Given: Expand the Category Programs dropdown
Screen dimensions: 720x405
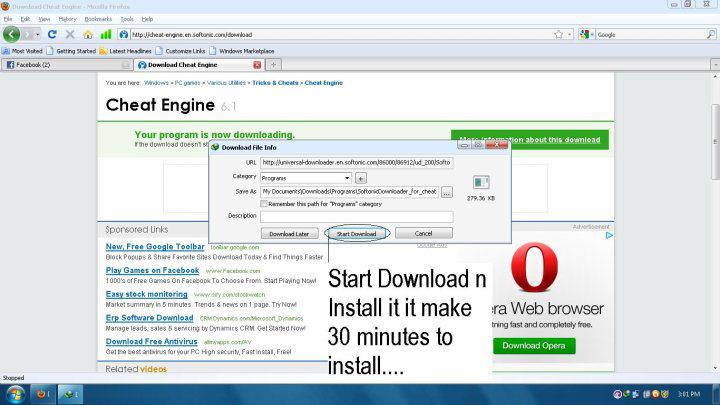Looking at the screenshot, I should (347, 178).
